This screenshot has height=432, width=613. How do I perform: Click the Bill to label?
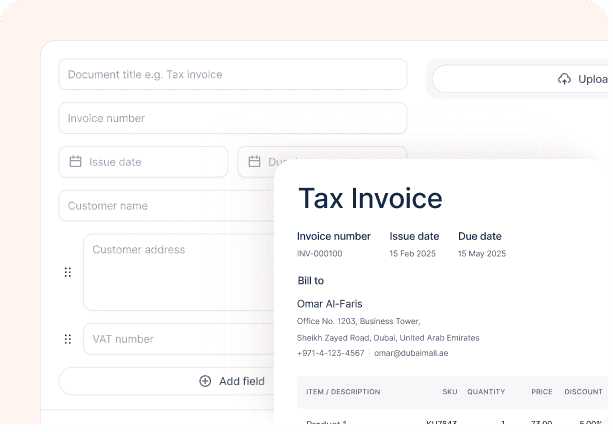[x=311, y=281]
